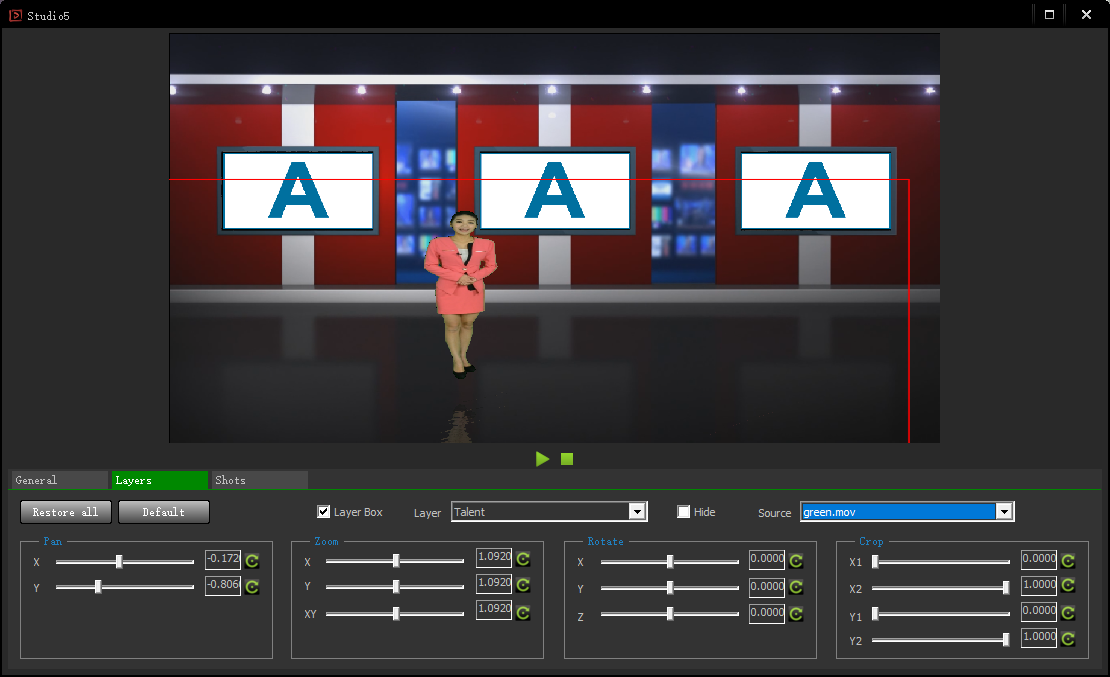Click the Crop Y1 value field
Screen dimensions: 1110x677
coord(1039,612)
